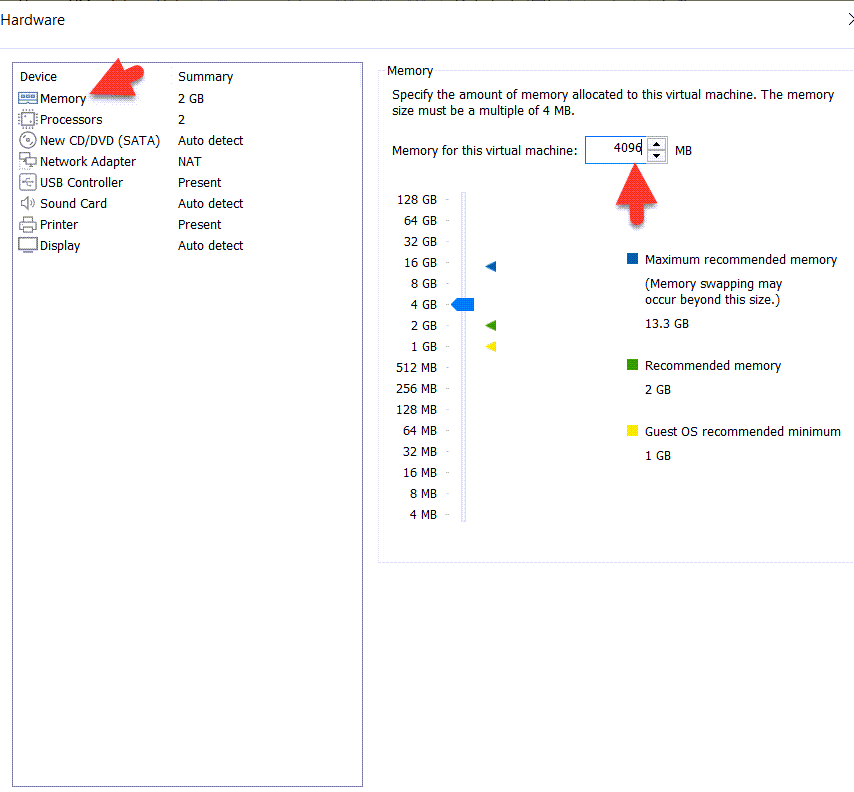This screenshot has height=792, width=854.
Task: Select the USB Controller icon
Action: coord(28,182)
